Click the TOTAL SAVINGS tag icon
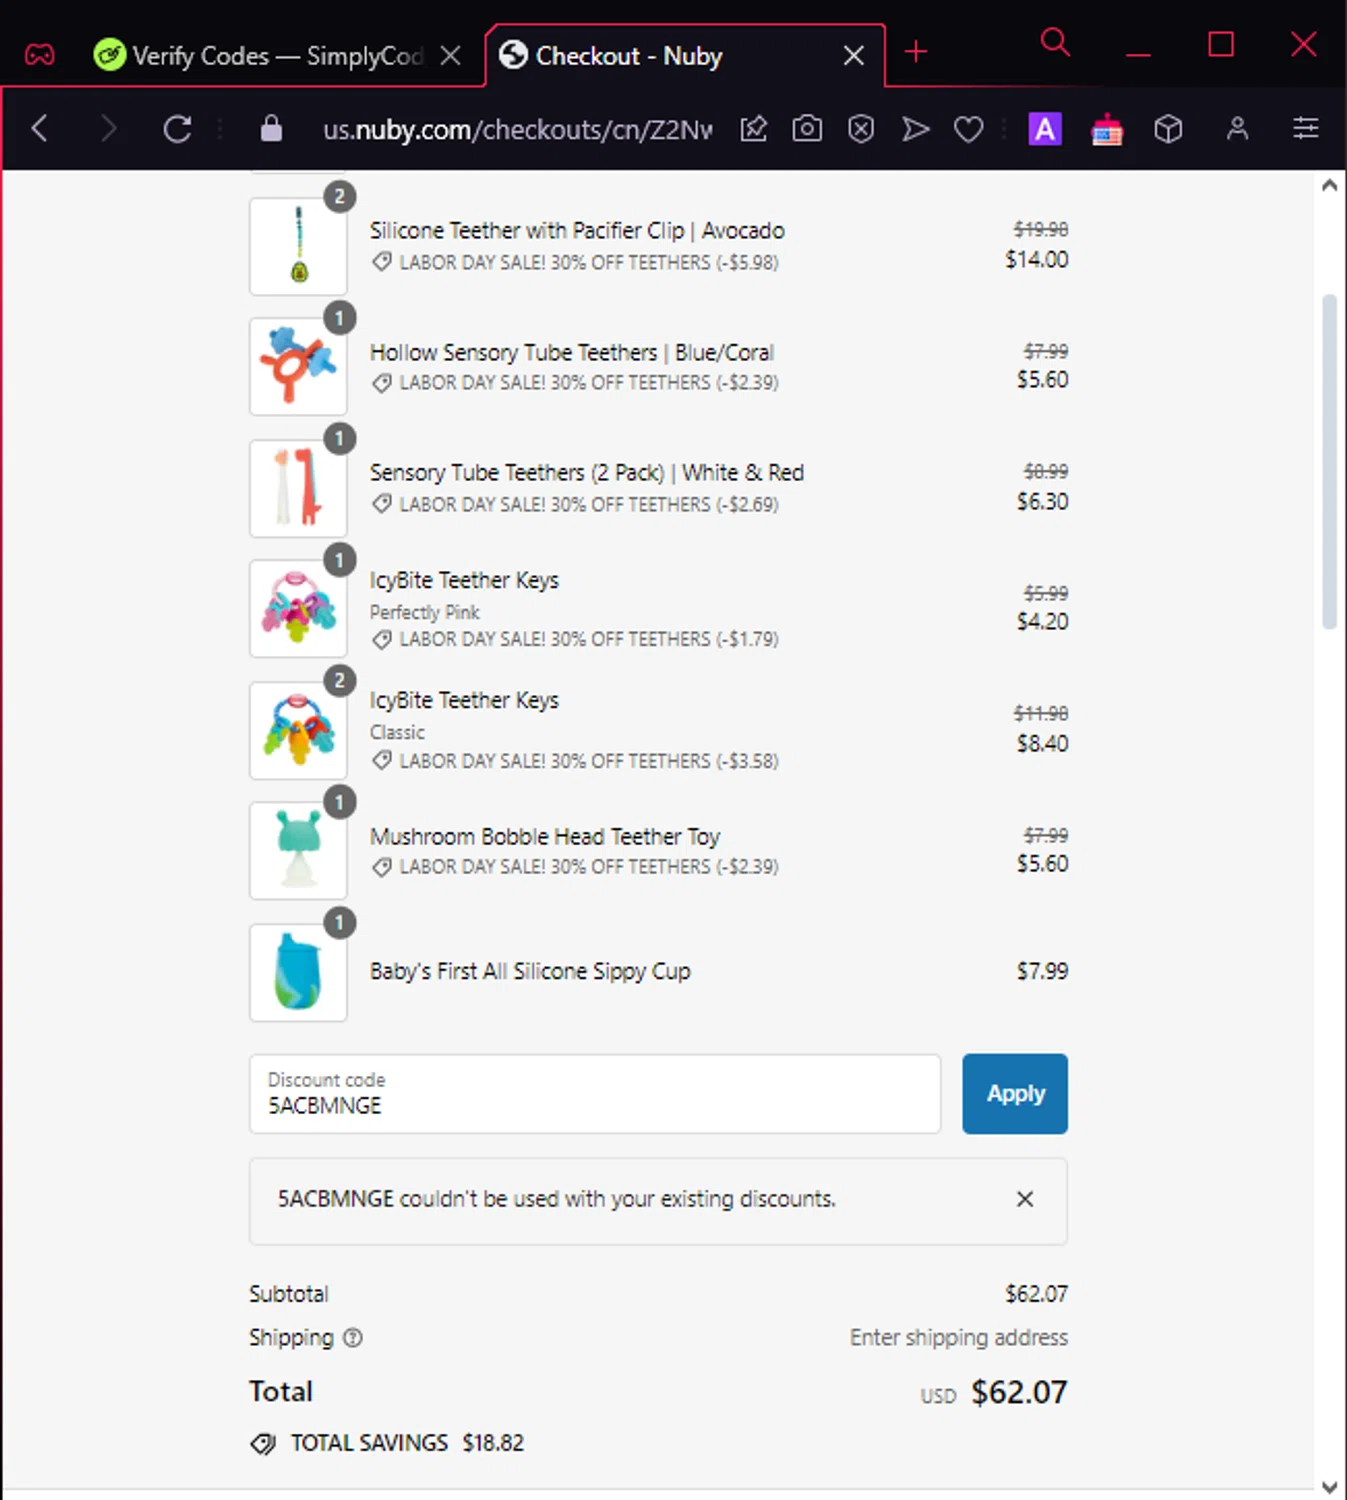Screen dimensions: 1347x1500 (263, 1444)
